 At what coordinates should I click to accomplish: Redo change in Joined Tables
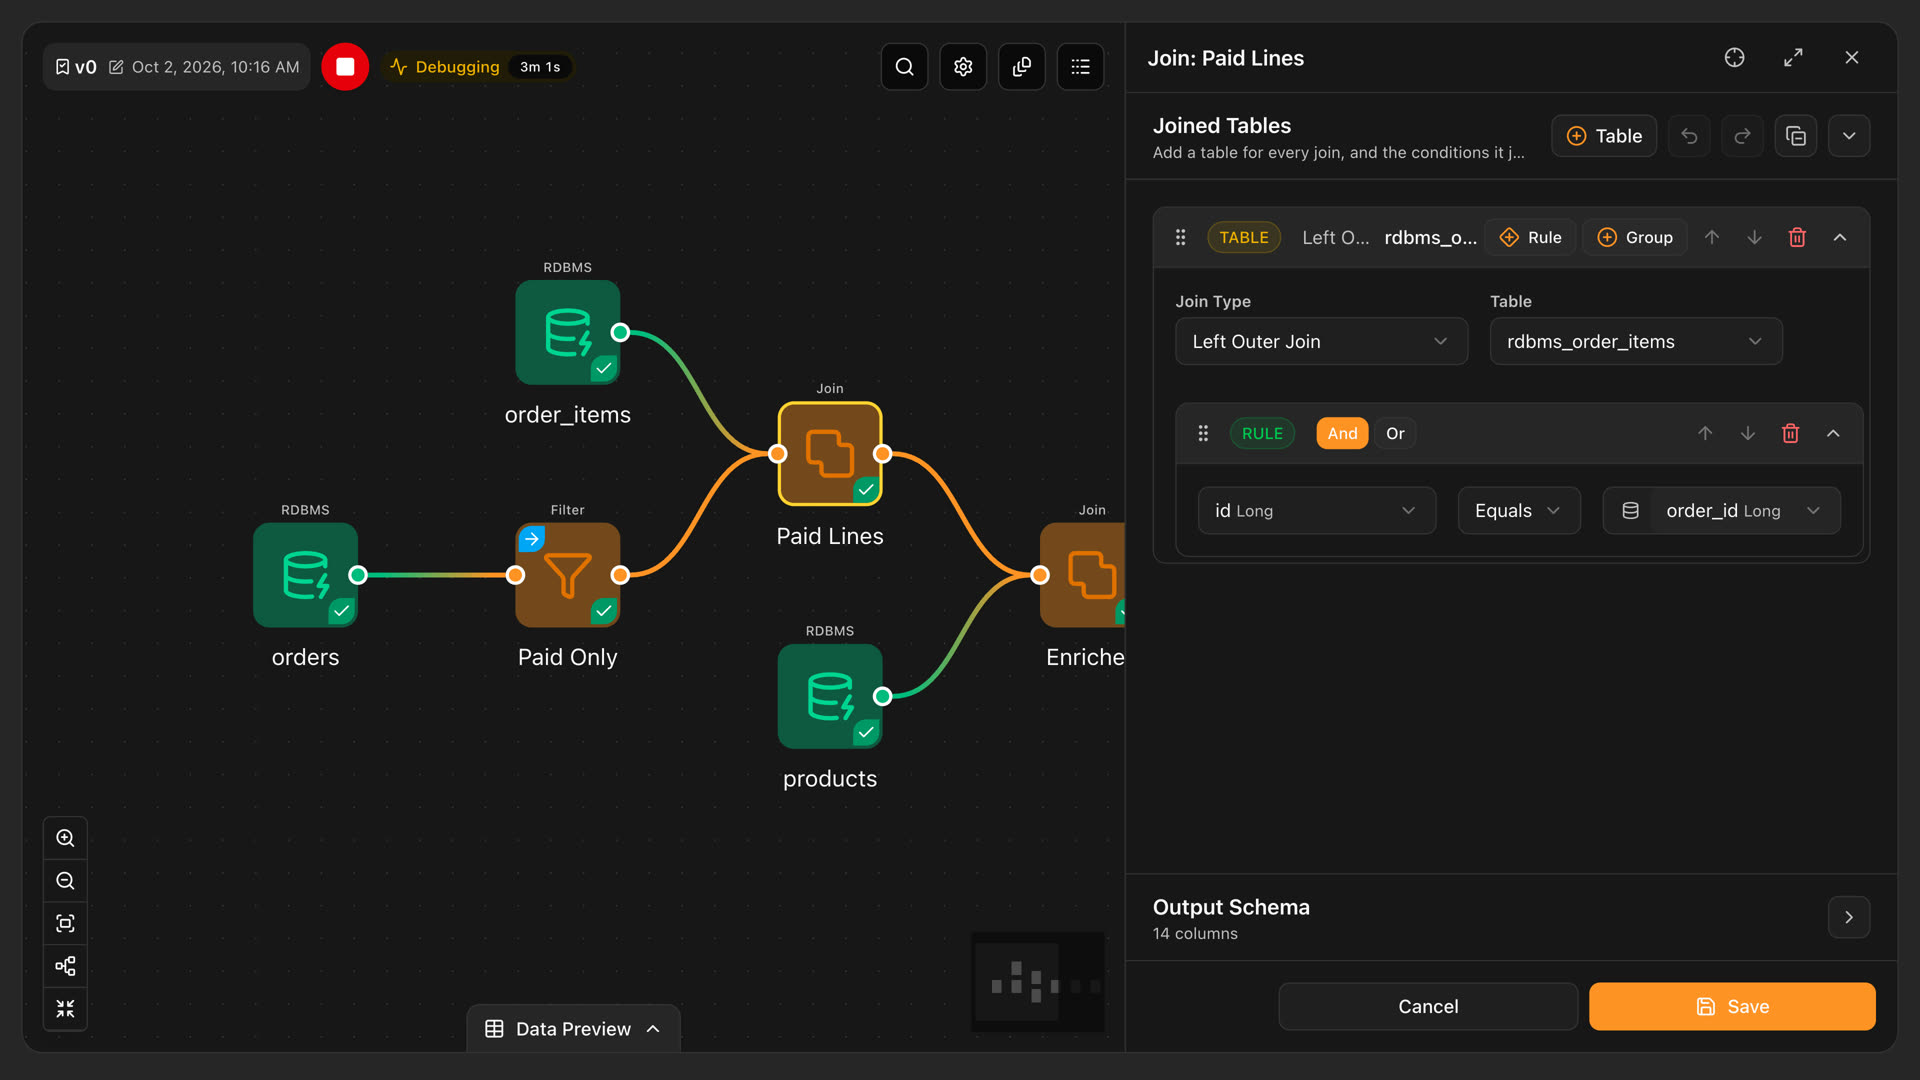(1742, 136)
